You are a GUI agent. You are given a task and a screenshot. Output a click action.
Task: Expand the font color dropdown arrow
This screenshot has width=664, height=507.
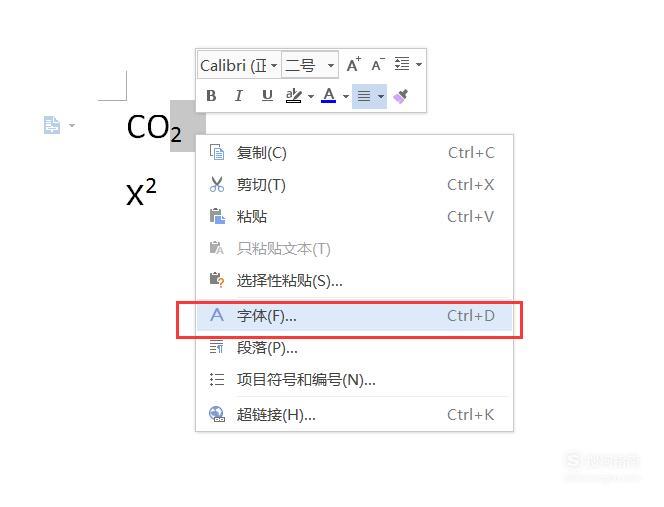click(x=346, y=97)
